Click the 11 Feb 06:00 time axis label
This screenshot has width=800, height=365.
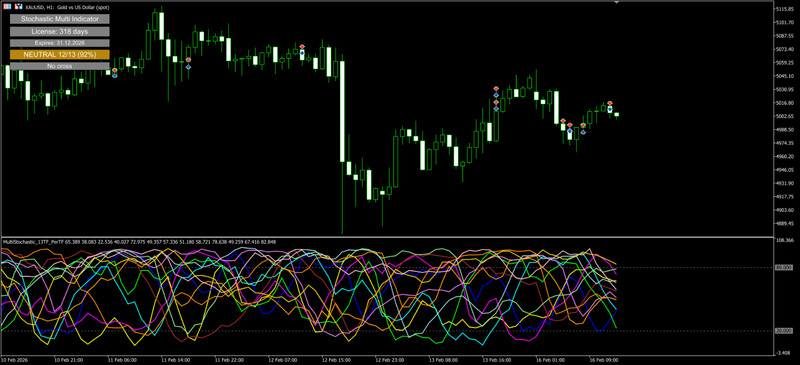click(x=121, y=360)
